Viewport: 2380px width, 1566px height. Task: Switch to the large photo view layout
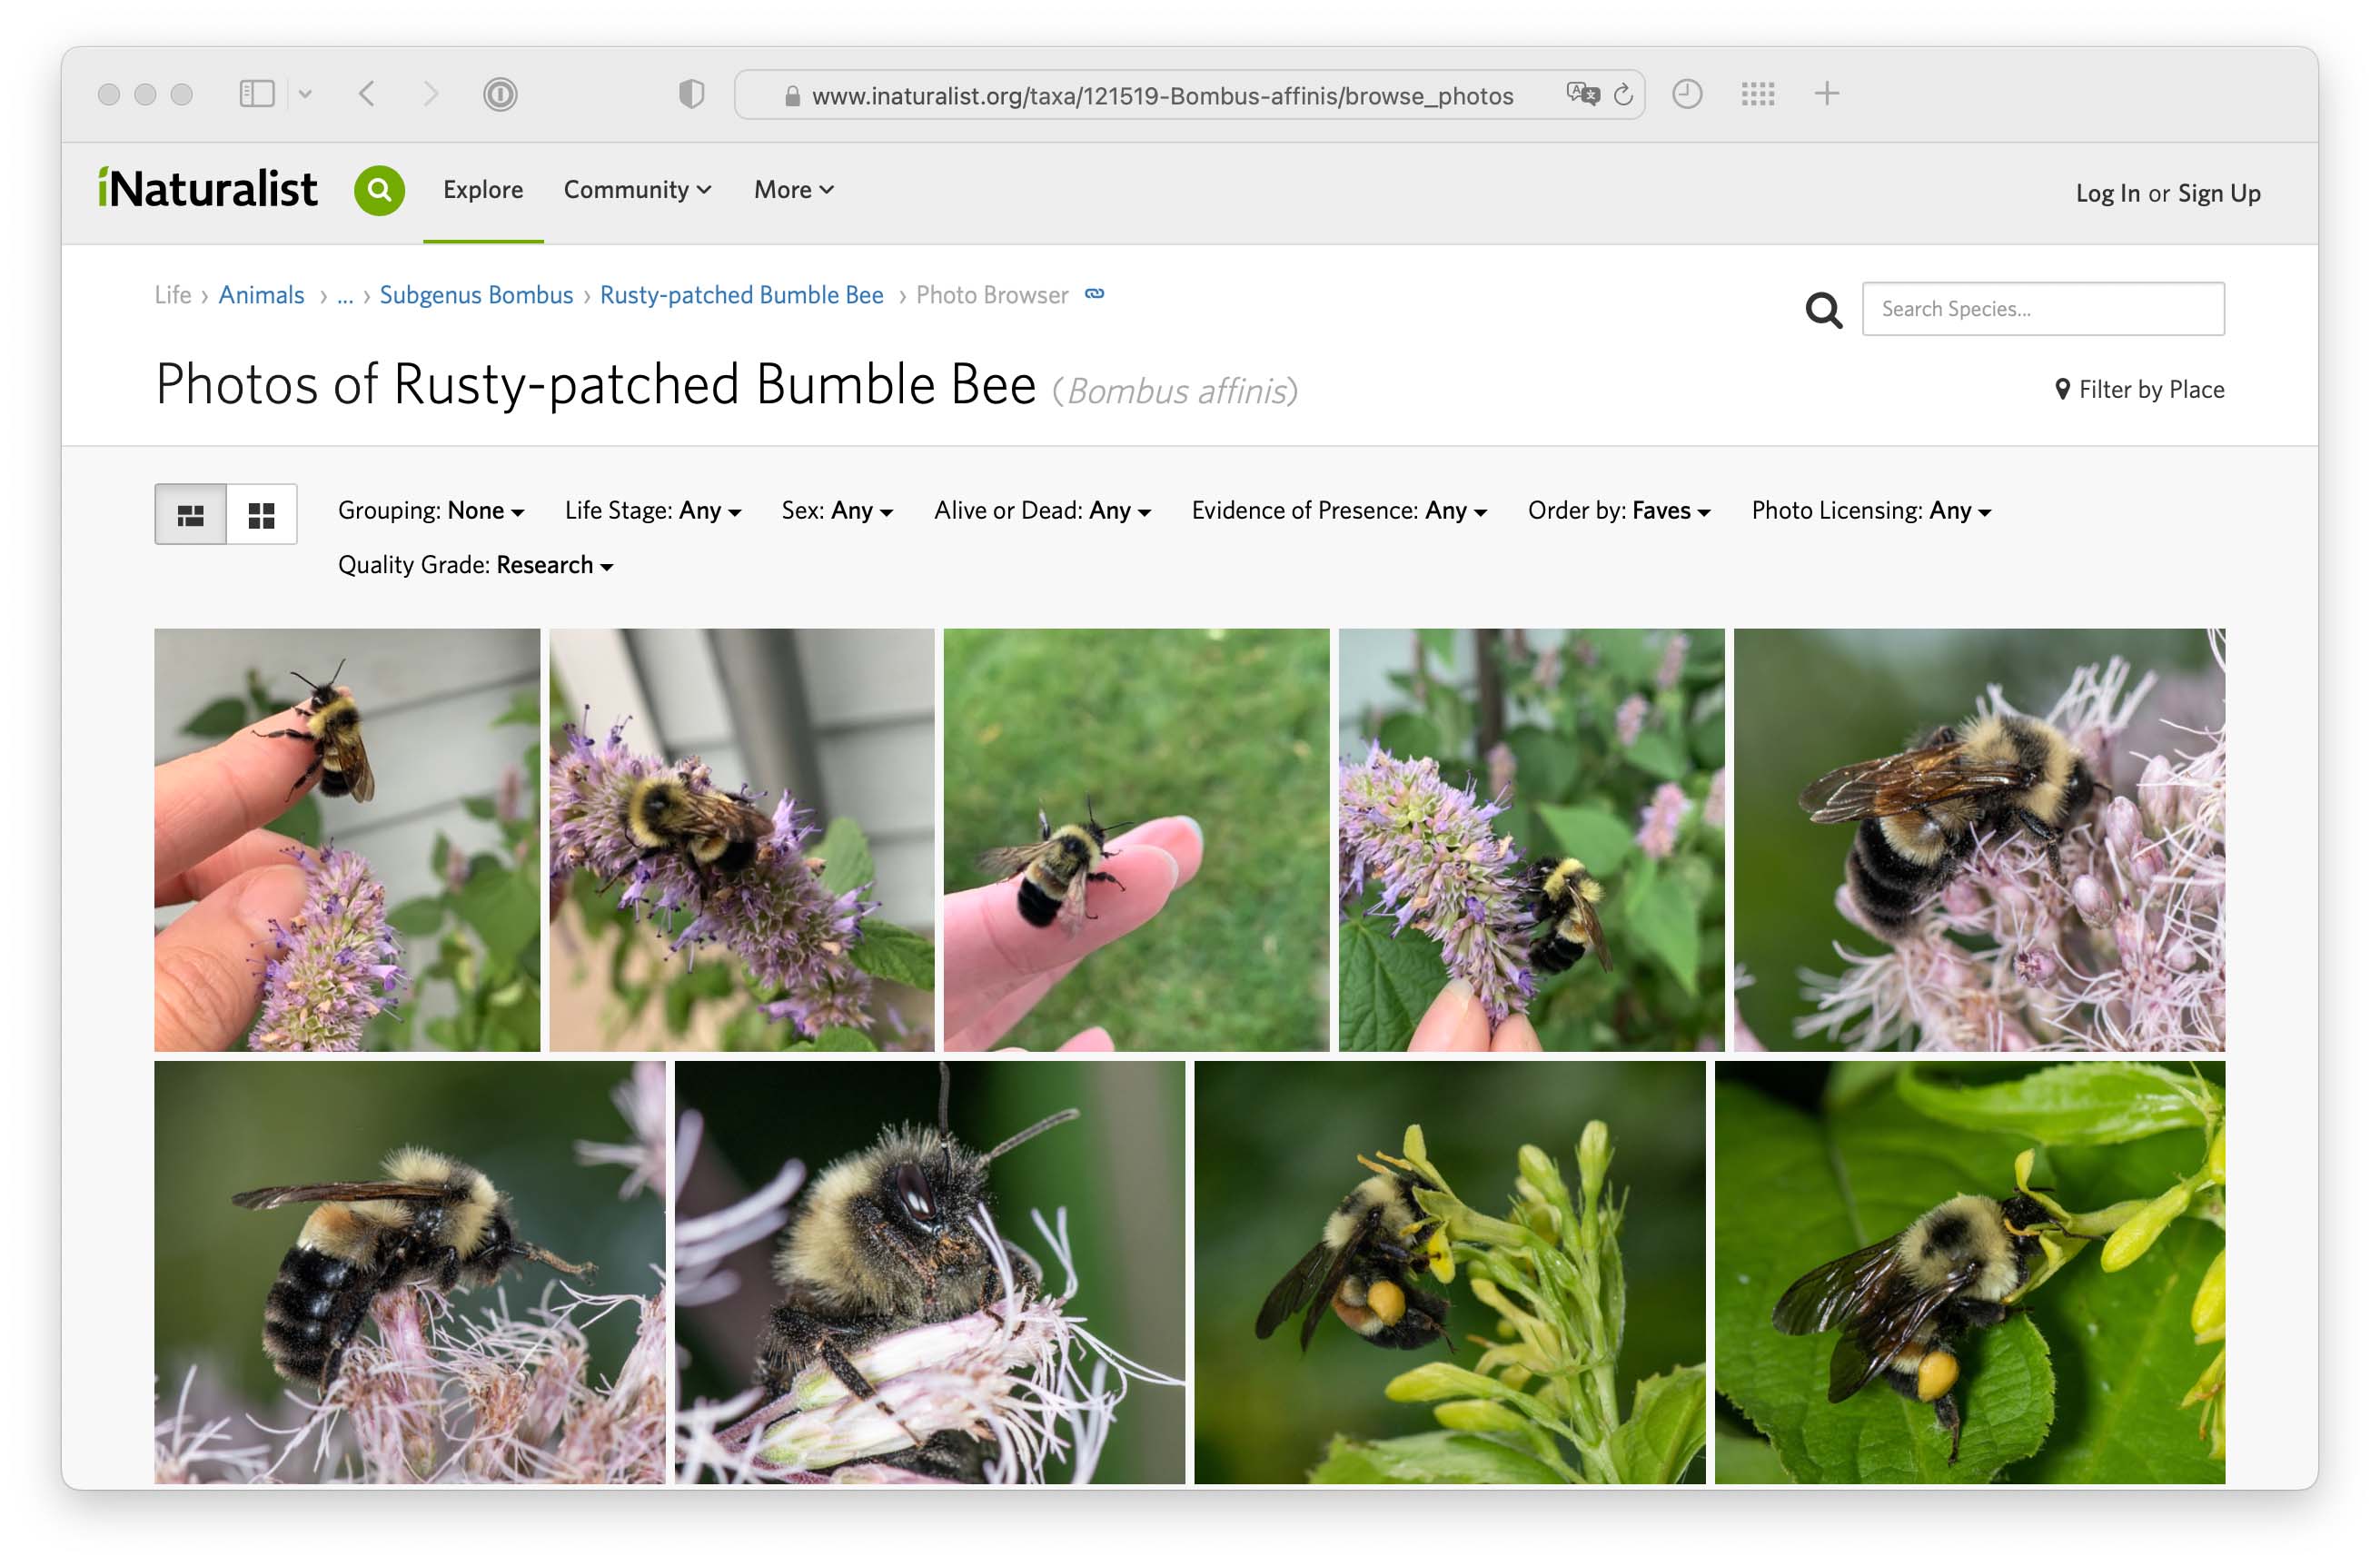(190, 514)
